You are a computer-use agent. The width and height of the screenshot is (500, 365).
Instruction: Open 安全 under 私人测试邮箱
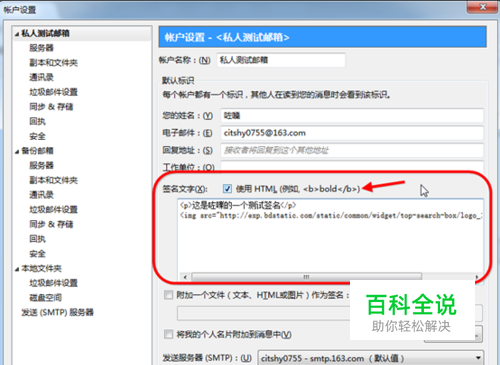click(x=37, y=136)
